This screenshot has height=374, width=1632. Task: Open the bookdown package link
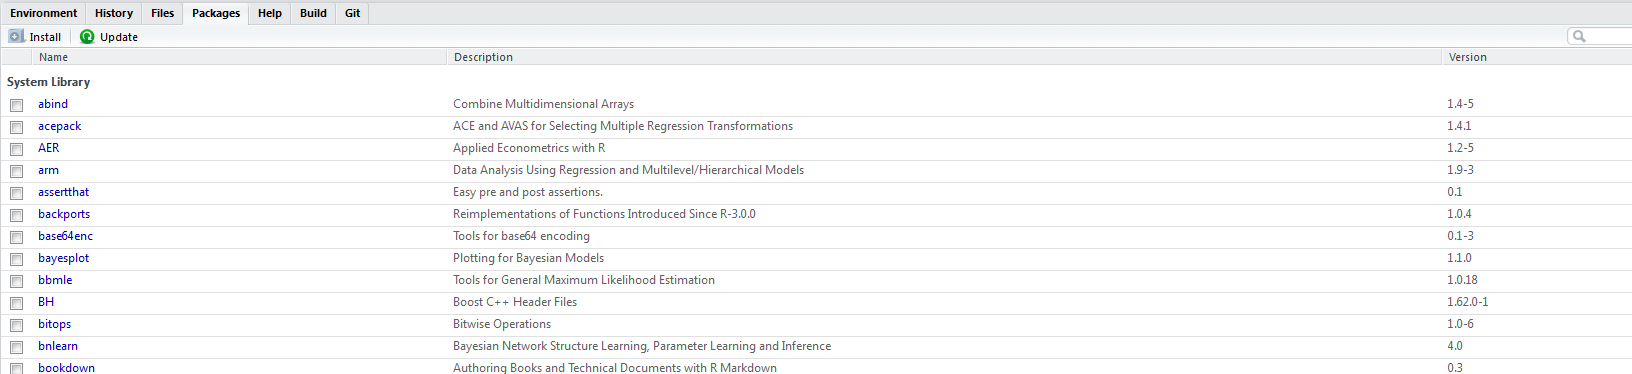click(67, 367)
